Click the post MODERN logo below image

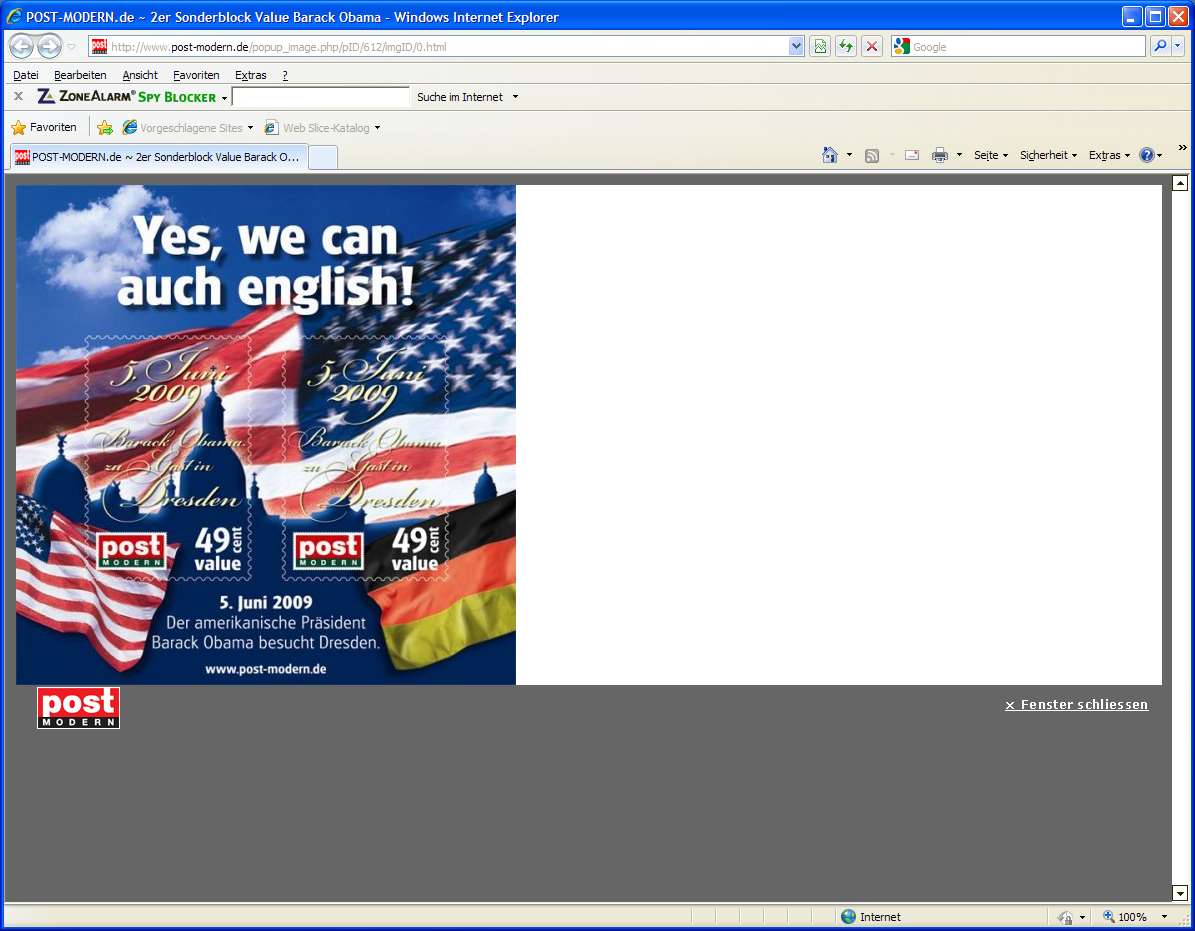[x=78, y=708]
